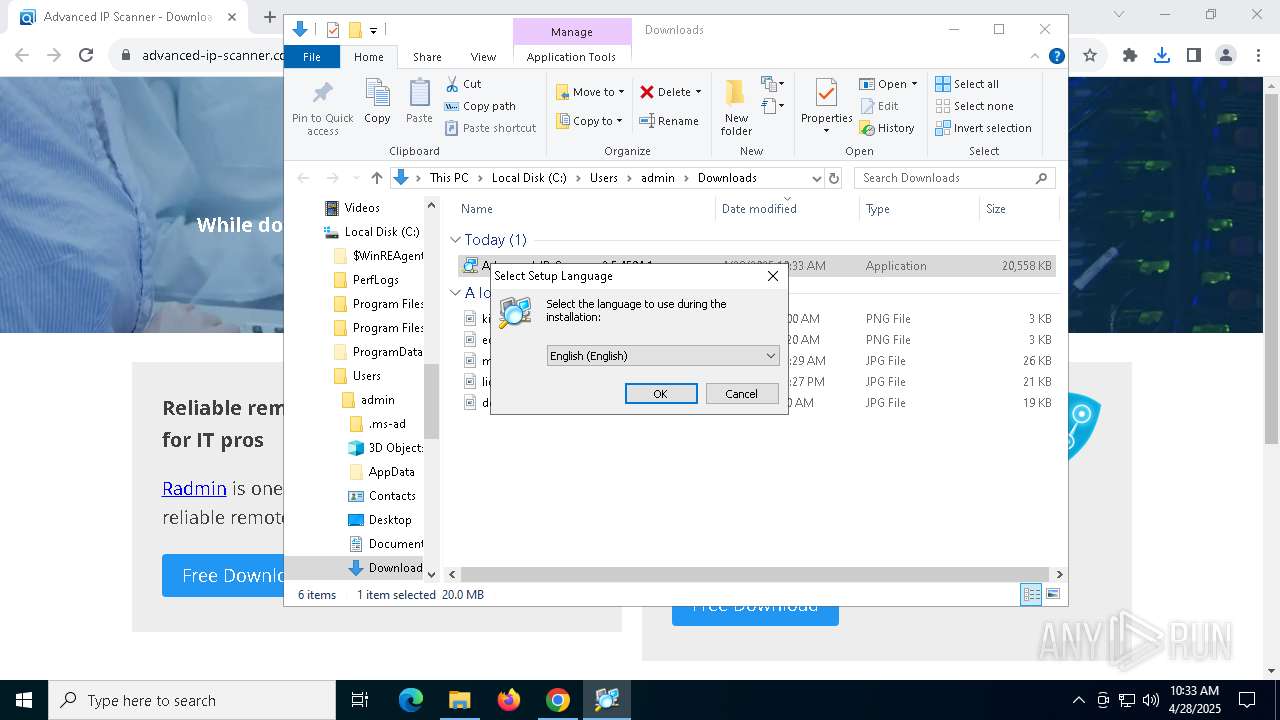This screenshot has width=1280, height=720.
Task: Sort by the Size column header
Action: coord(1018,209)
